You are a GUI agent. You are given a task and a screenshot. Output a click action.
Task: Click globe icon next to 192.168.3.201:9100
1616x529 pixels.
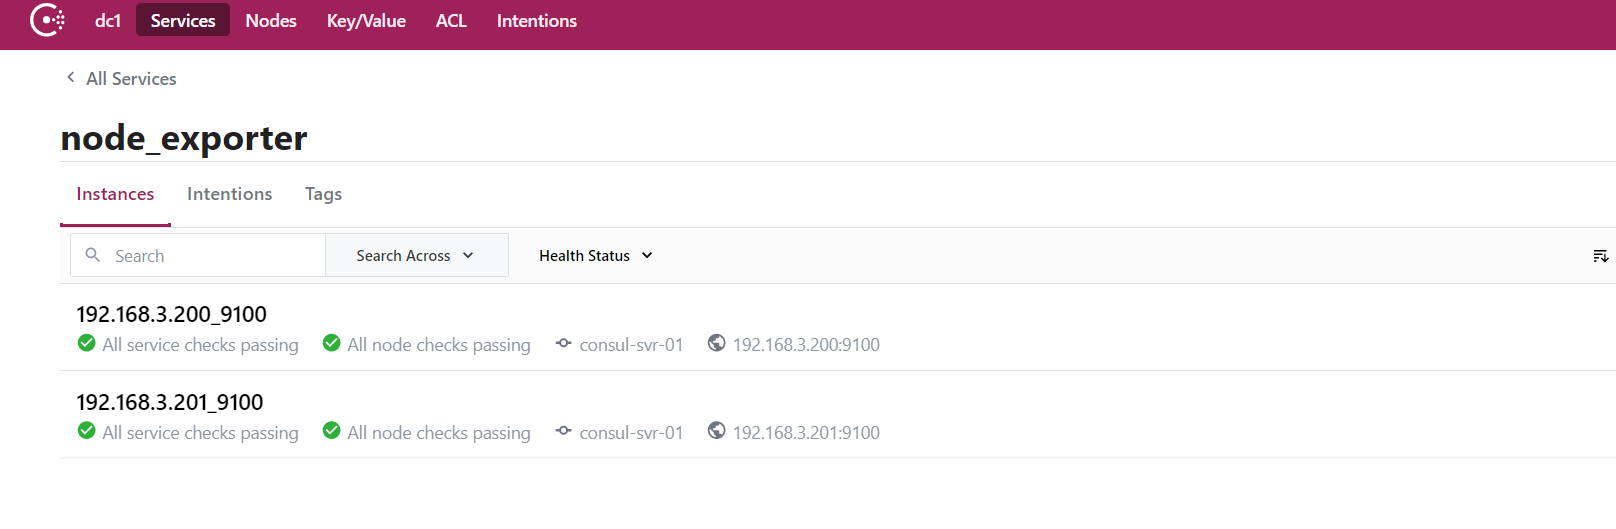pyautogui.click(x=716, y=431)
